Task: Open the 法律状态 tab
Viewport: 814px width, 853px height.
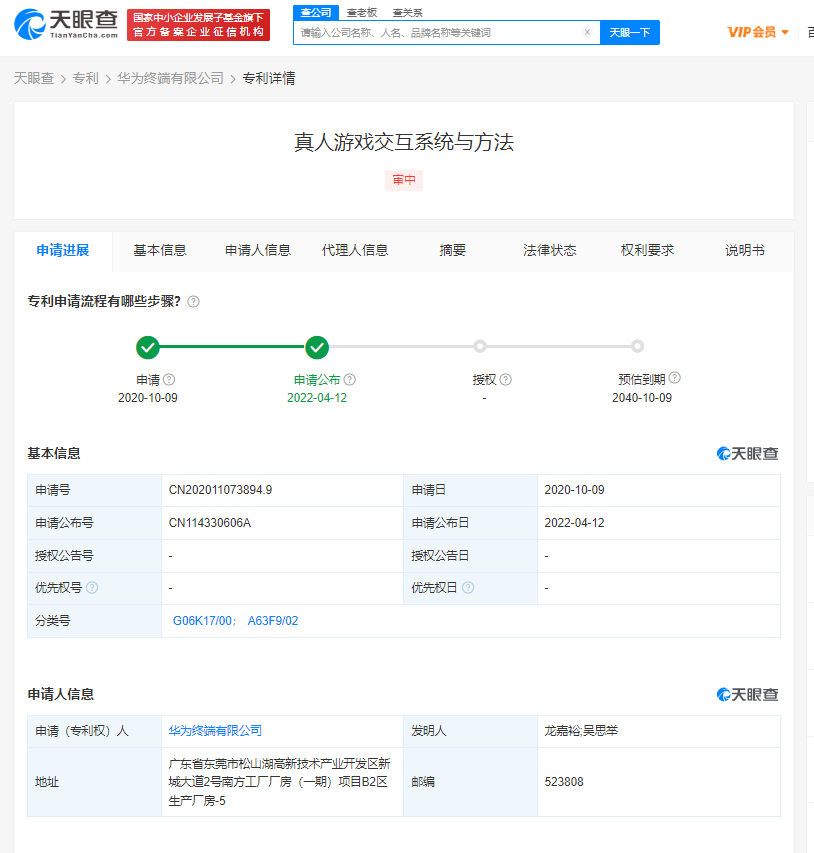Action: (550, 251)
